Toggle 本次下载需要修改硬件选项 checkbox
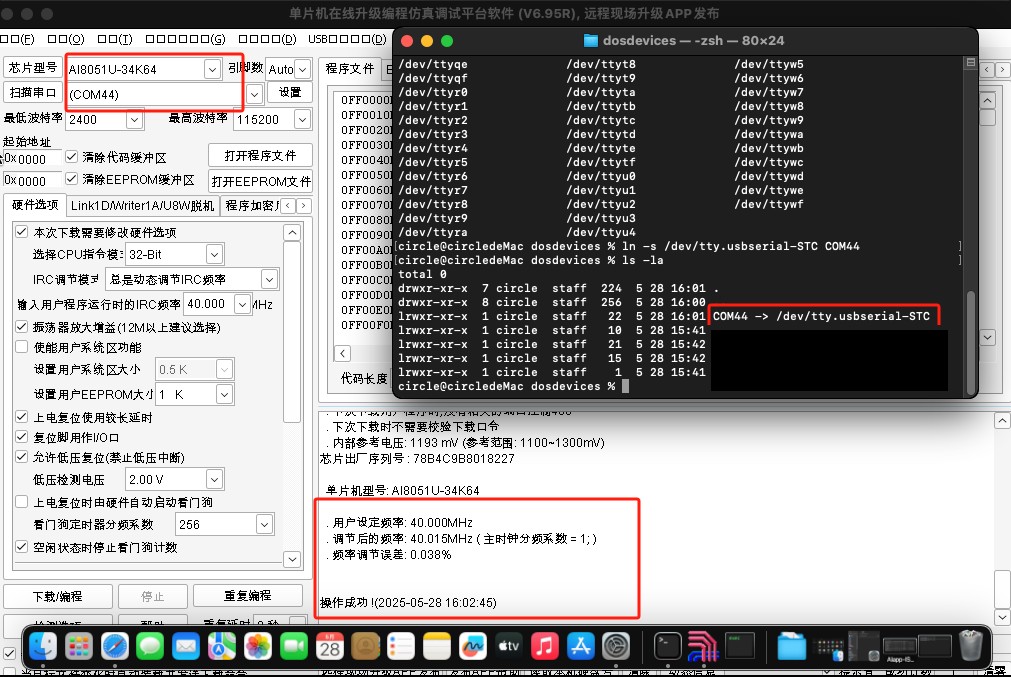This screenshot has height=677, width=1011. [22, 231]
